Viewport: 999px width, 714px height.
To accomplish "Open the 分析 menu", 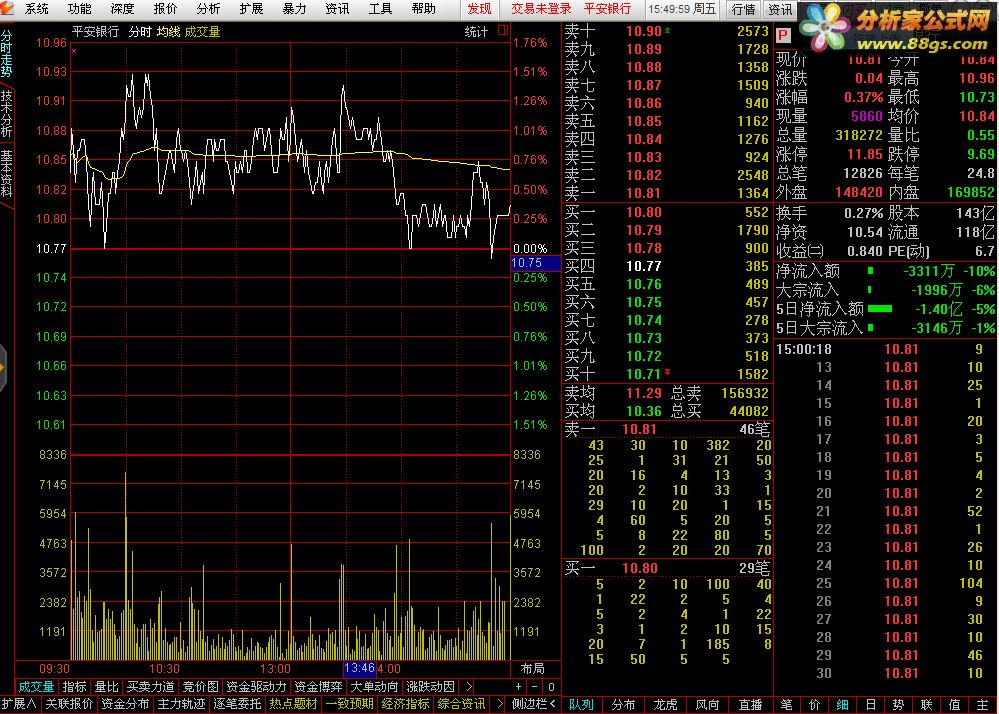I will [208, 8].
